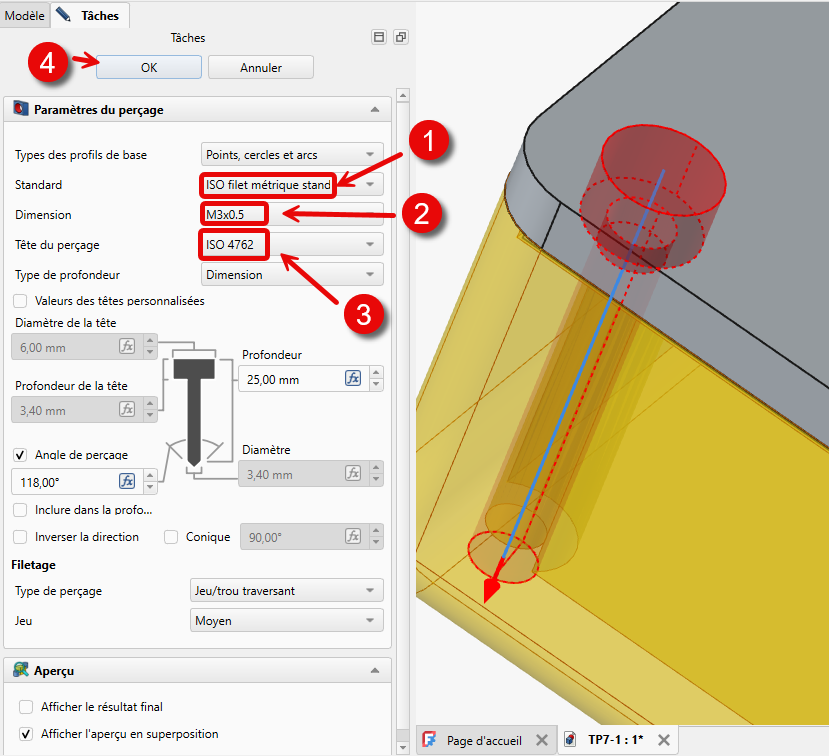
Task: Click fx icon next to Conique angle field
Action: pos(353,537)
